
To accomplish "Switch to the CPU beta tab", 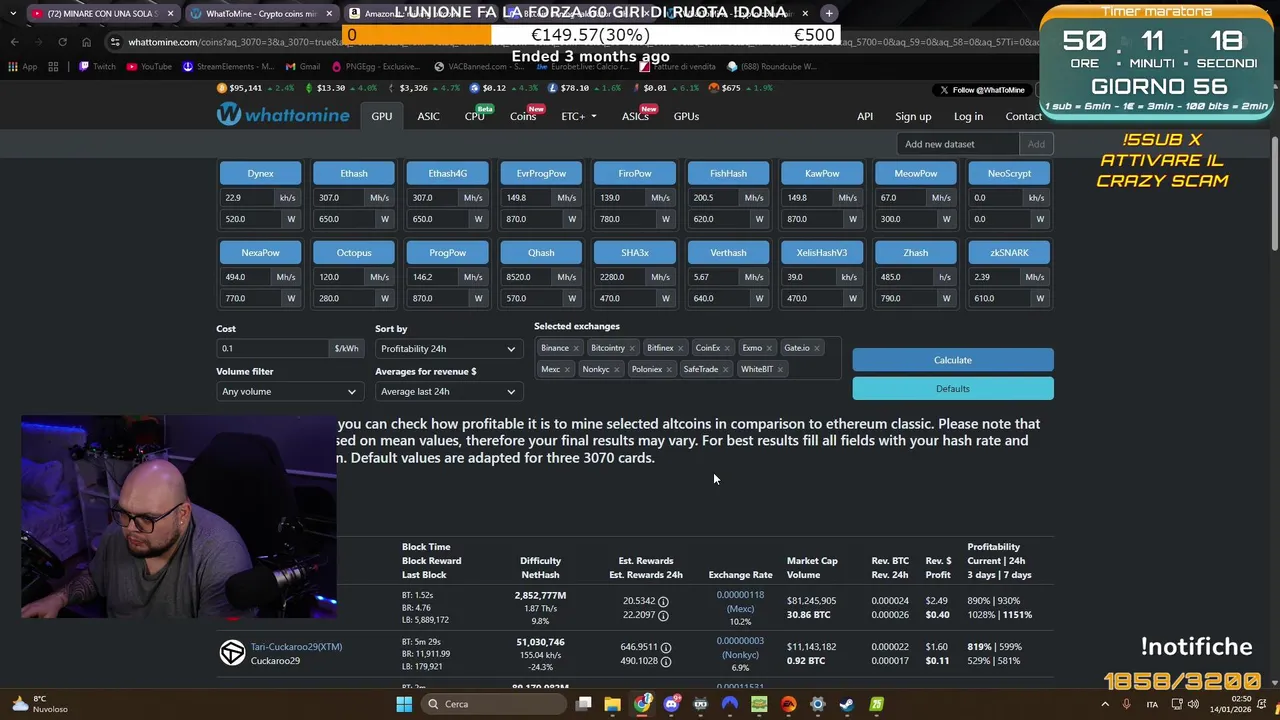I will click(x=474, y=116).
